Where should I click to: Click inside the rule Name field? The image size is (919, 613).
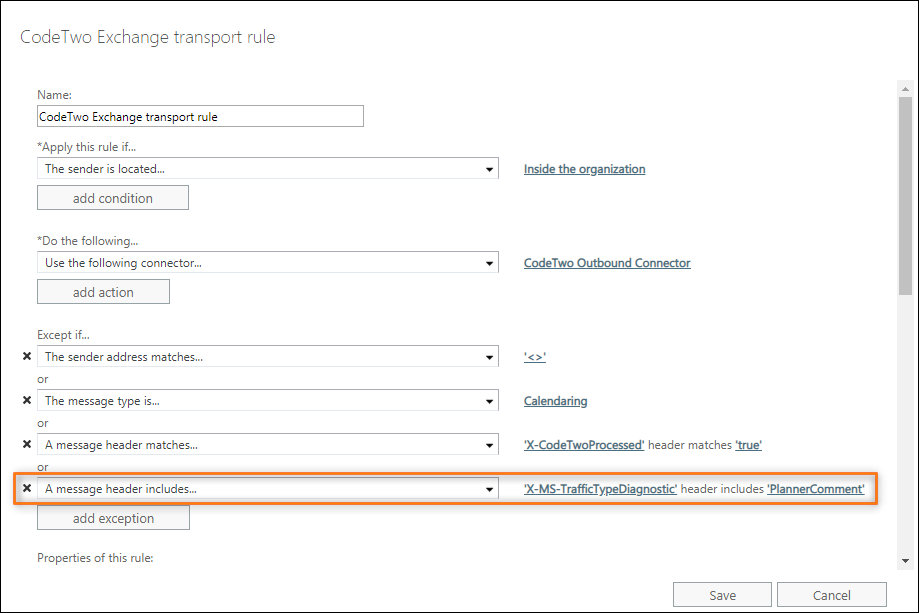[x=200, y=116]
